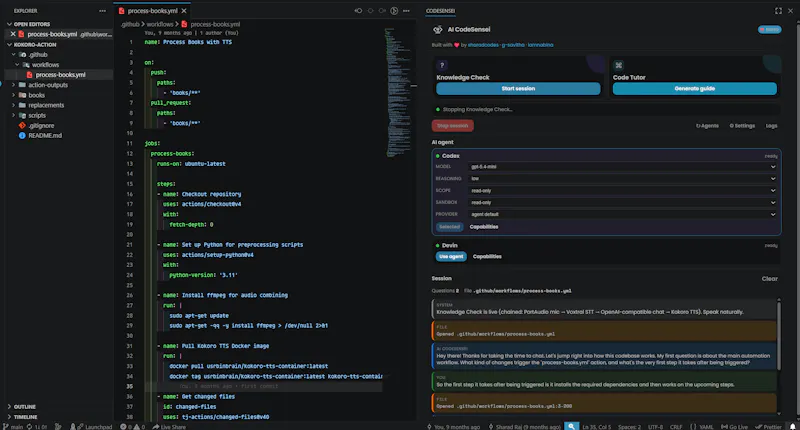The image size is (800, 430).
Task: Click the blue search icon in status bar
Action: pyautogui.click(x=571, y=426)
